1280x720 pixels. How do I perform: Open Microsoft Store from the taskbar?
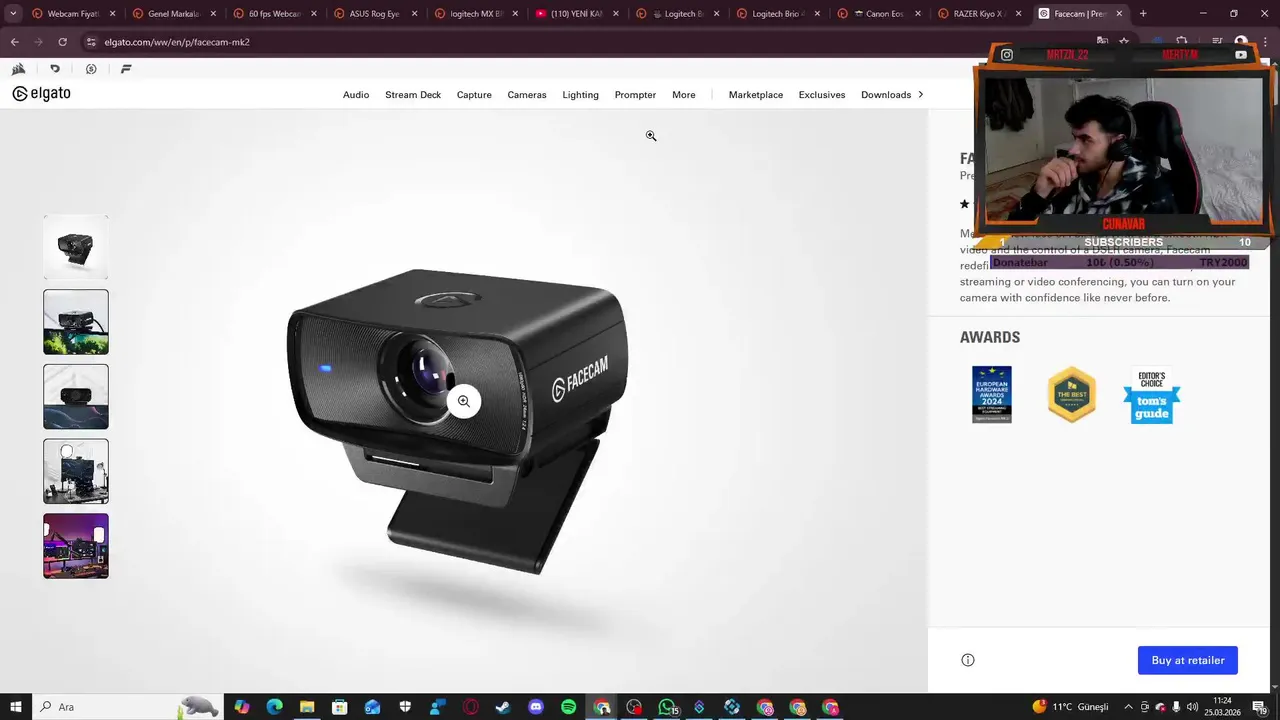click(340, 707)
